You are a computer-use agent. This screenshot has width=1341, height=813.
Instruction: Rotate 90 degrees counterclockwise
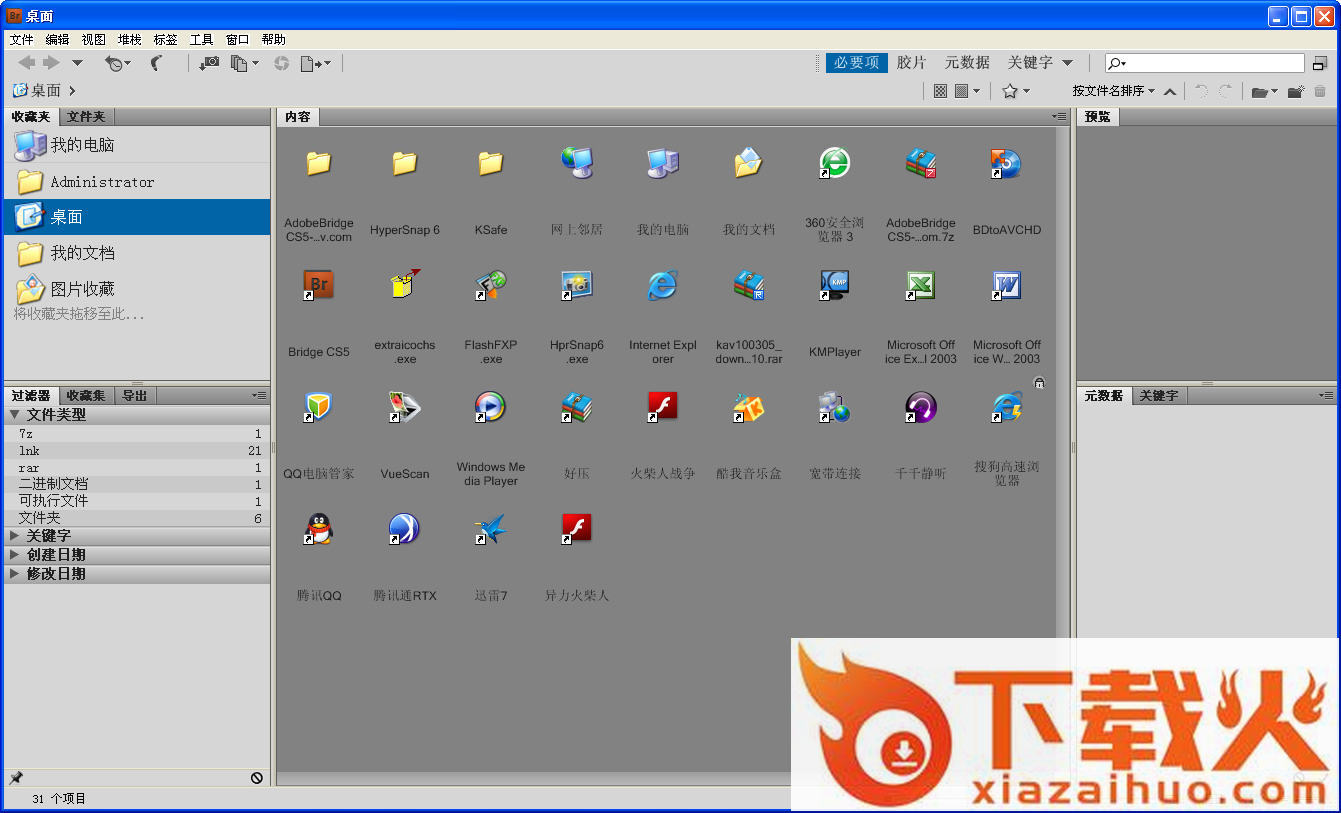tap(1201, 91)
